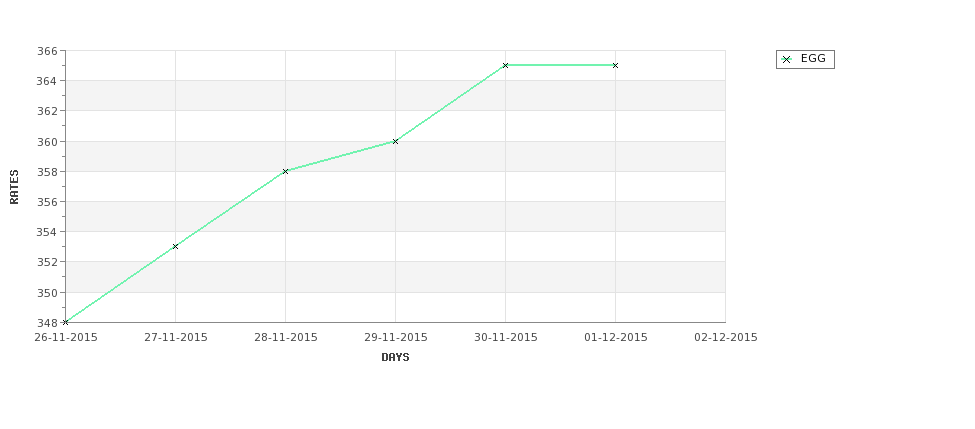
Task: Click the 360 y-axis tick label
Action: (47, 141)
